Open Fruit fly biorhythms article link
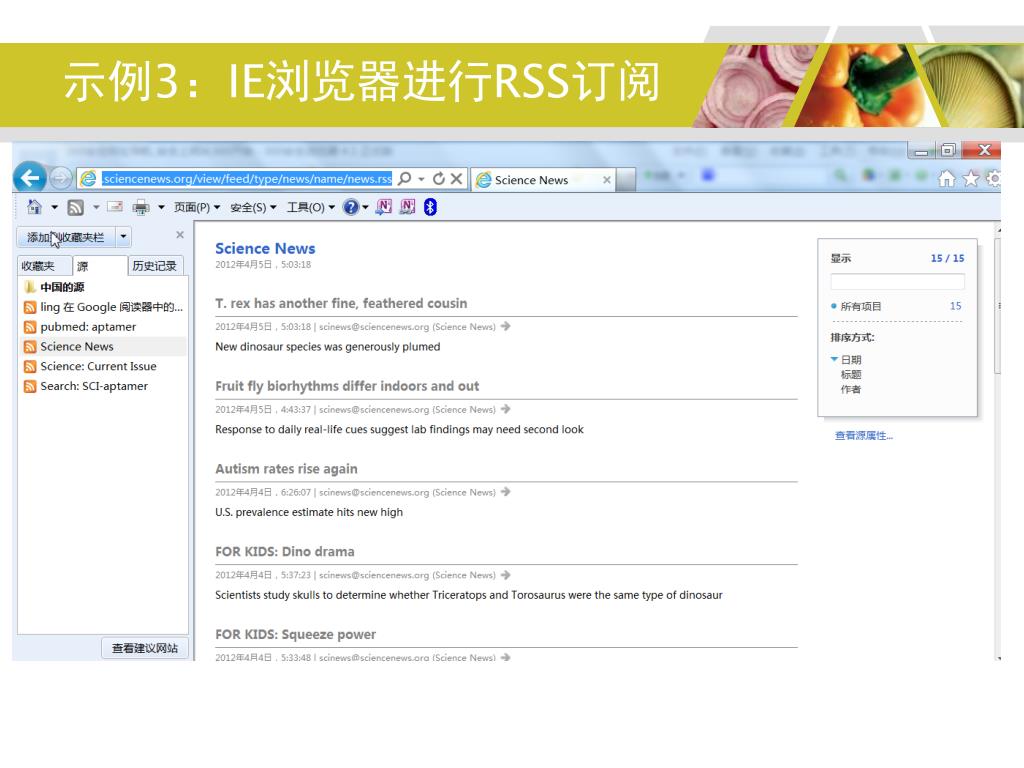Screen dimensions: 1024x768 pos(347,386)
